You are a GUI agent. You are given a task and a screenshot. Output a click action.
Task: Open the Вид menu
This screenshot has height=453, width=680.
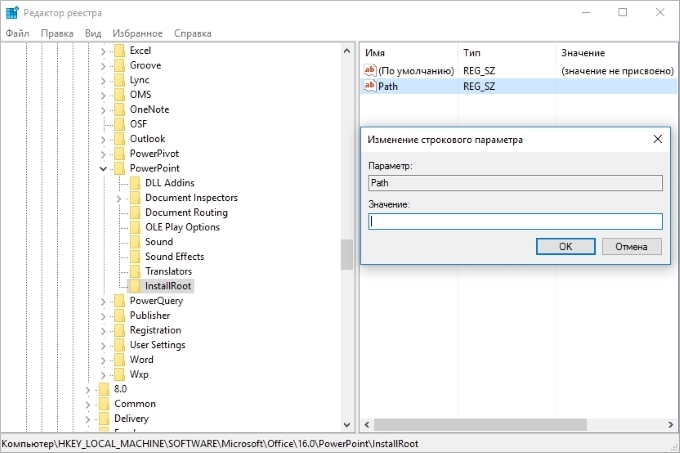93,33
